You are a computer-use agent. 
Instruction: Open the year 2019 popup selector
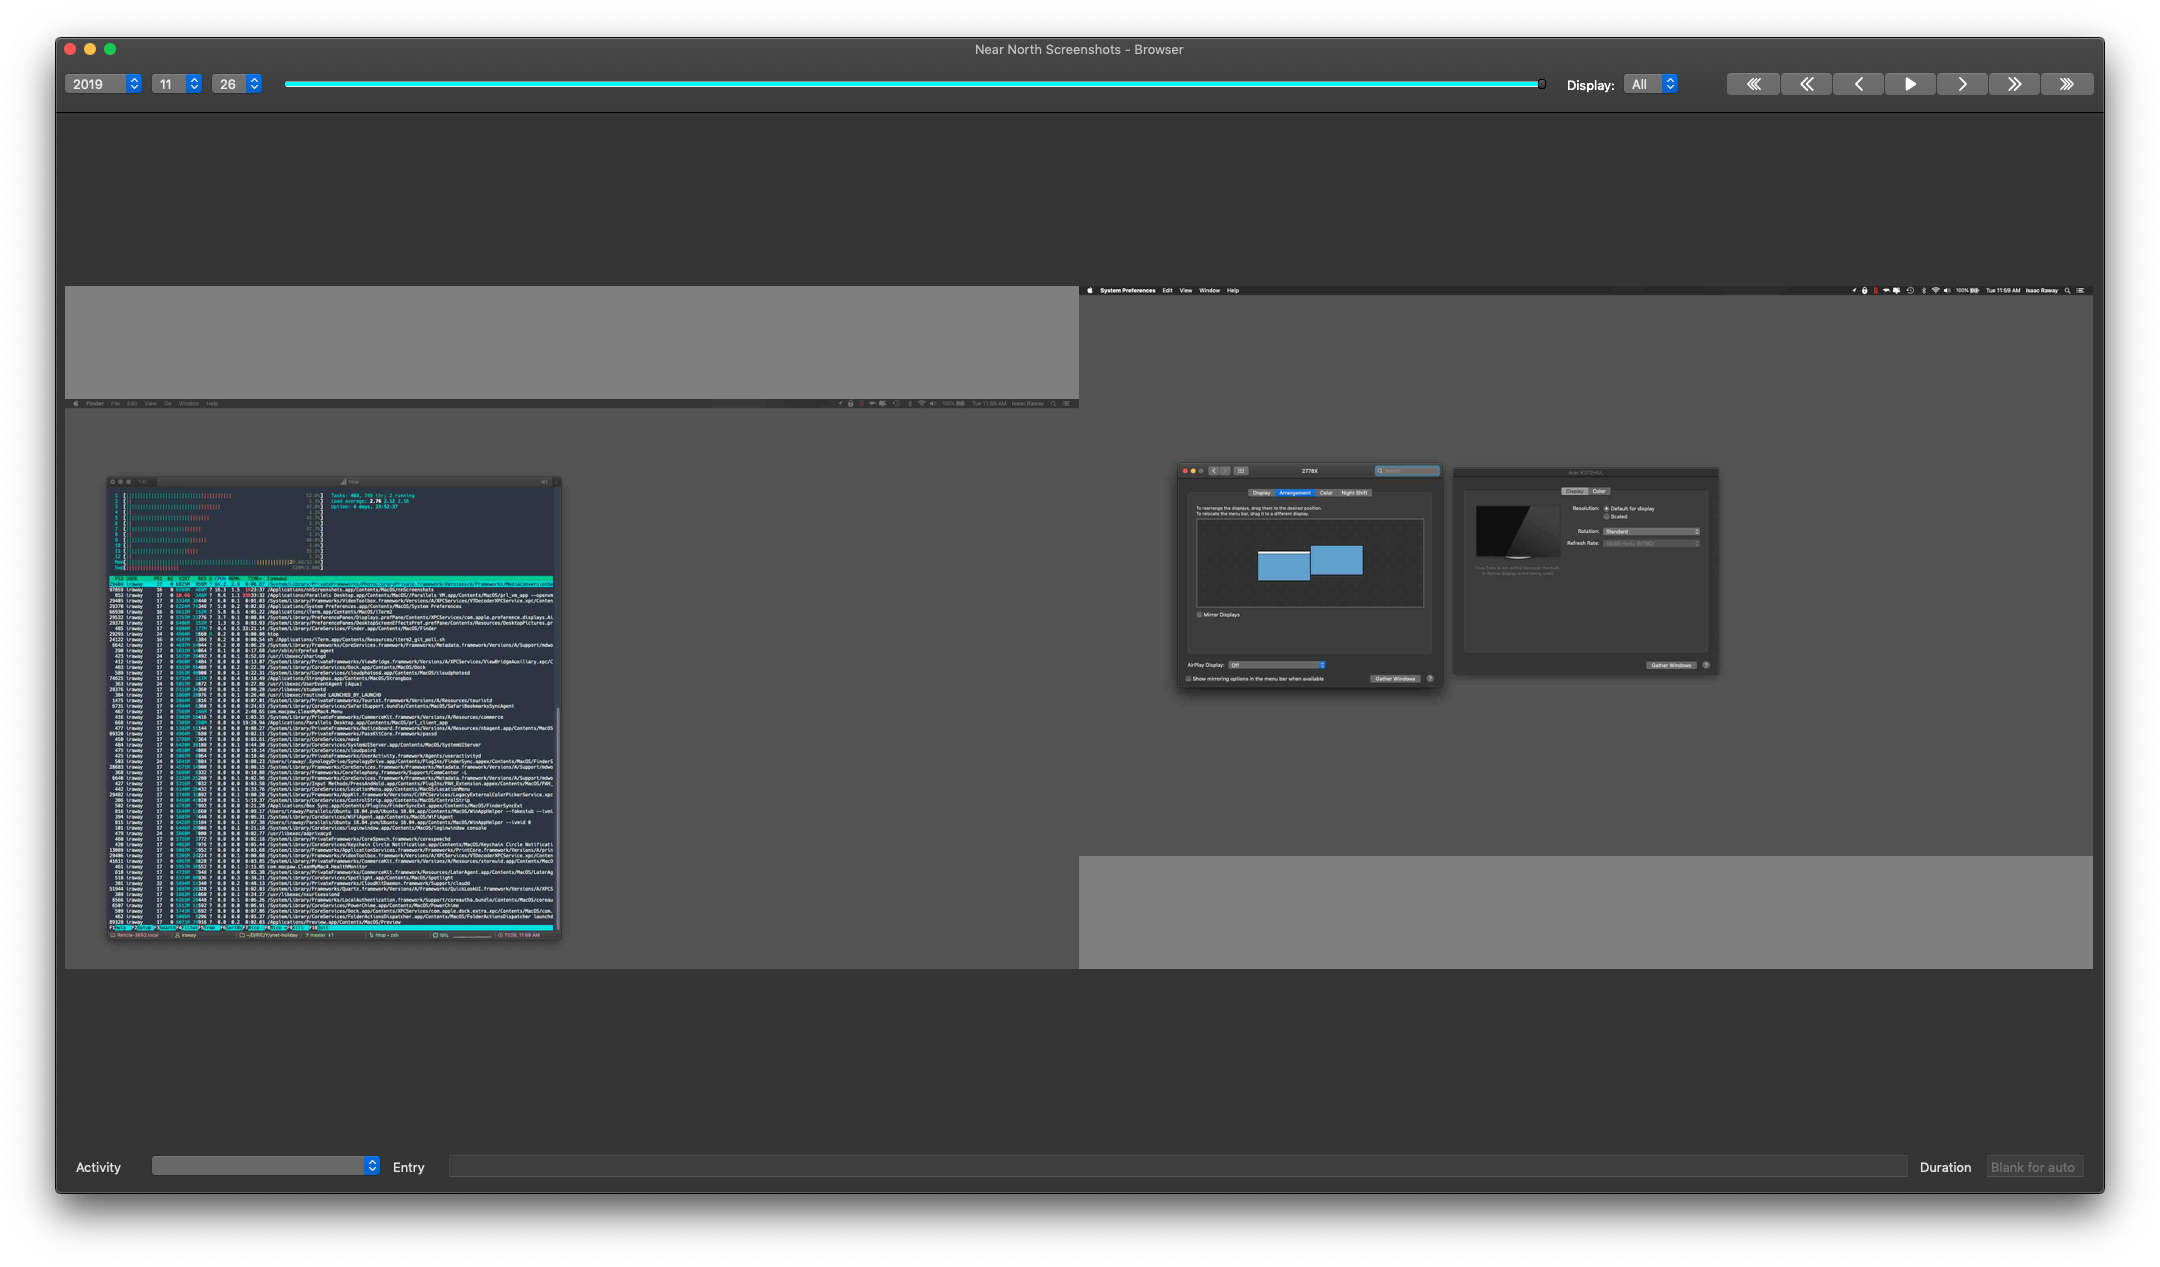[103, 84]
